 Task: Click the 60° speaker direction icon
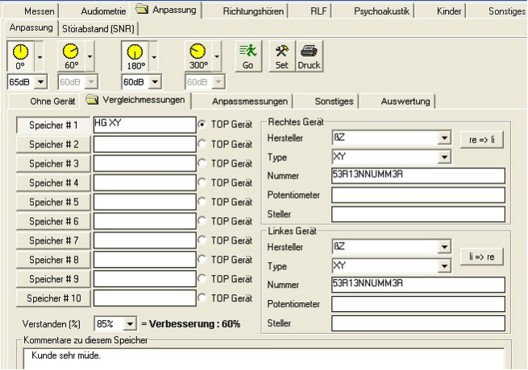[x=71, y=56]
